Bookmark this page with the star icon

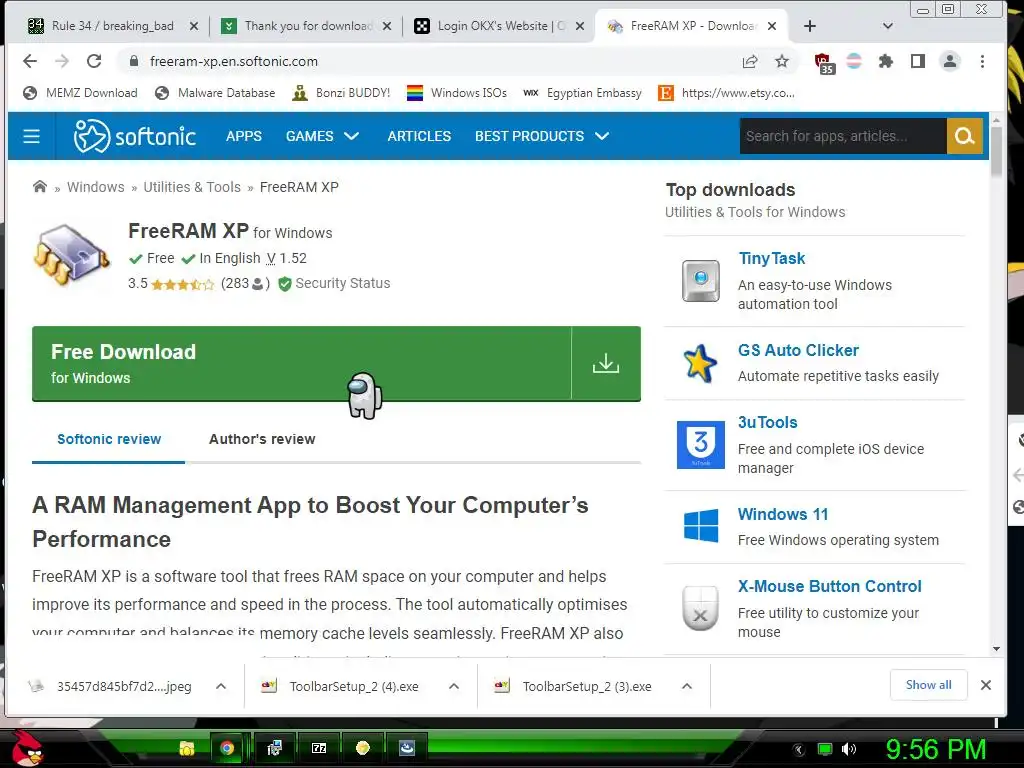782,61
